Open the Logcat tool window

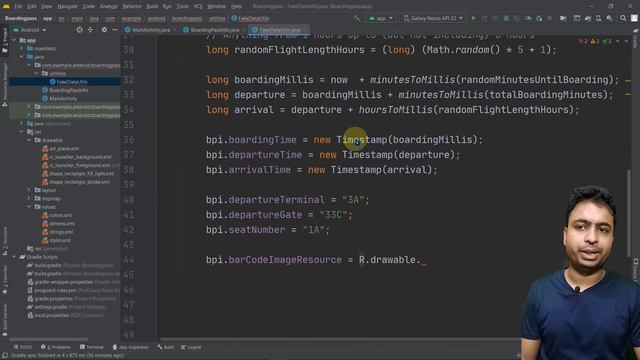191,347
